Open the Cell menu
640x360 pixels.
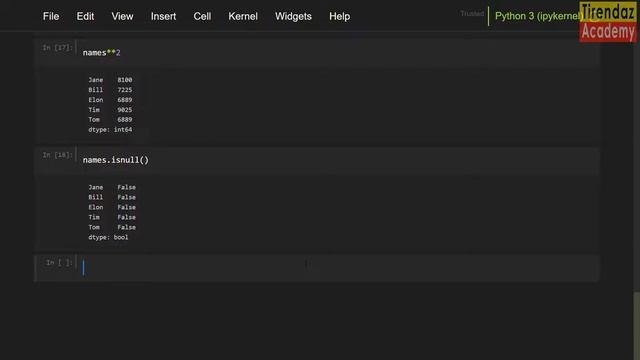(x=202, y=16)
